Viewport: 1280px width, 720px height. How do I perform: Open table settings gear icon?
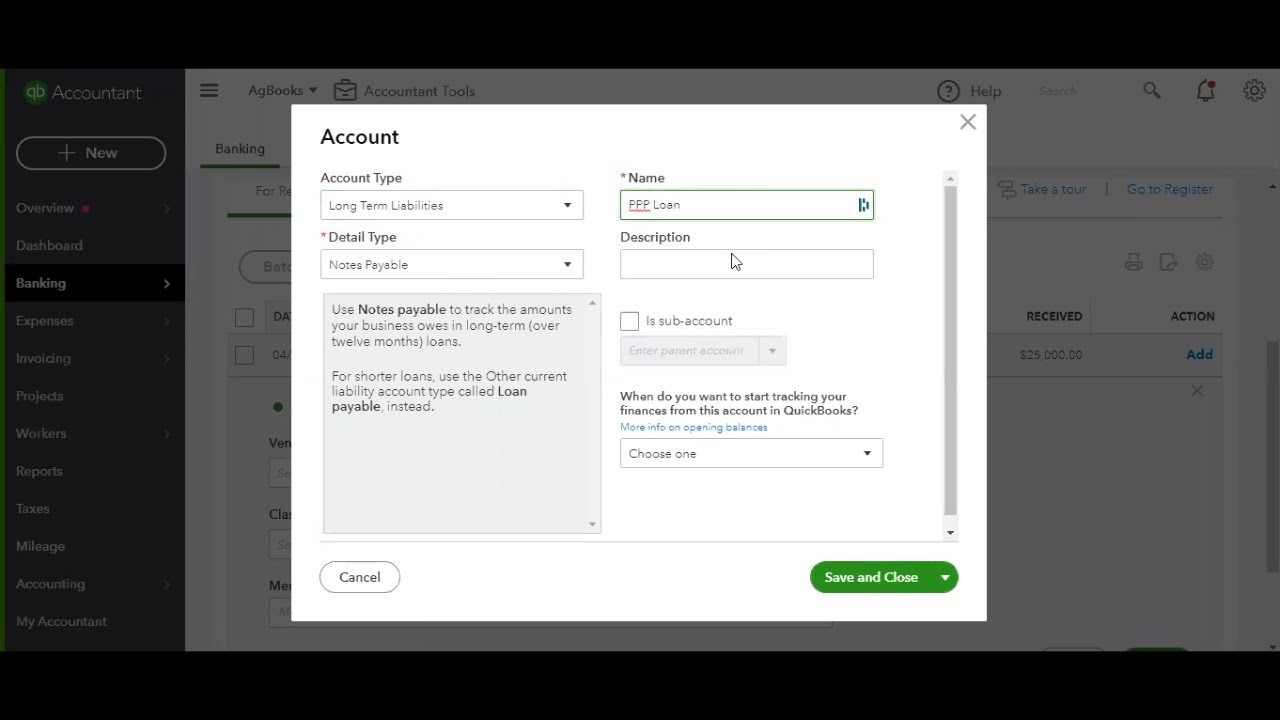[x=1204, y=262]
